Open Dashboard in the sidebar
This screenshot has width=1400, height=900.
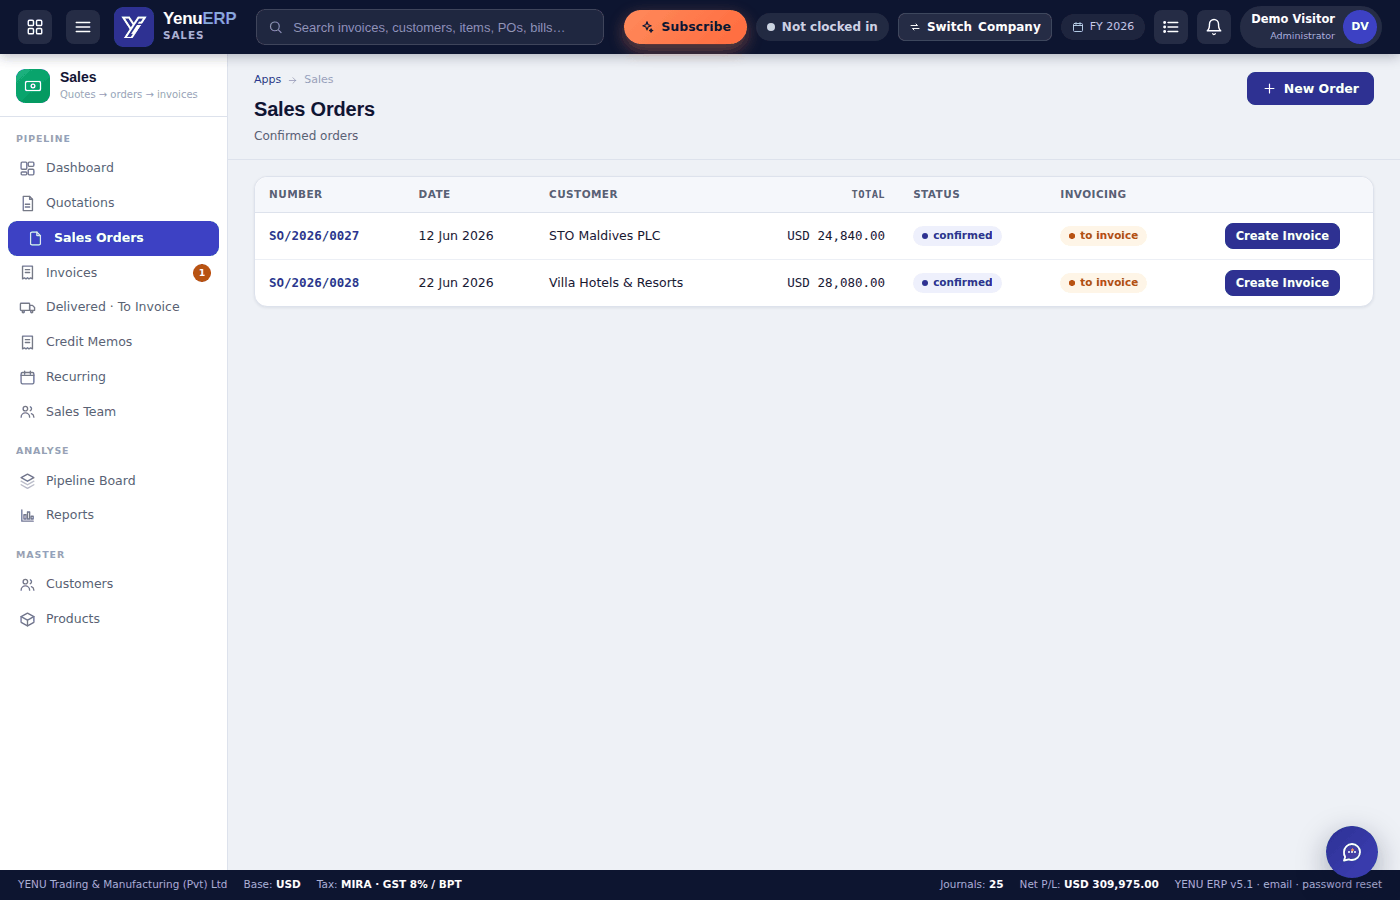pyautogui.click(x=113, y=168)
